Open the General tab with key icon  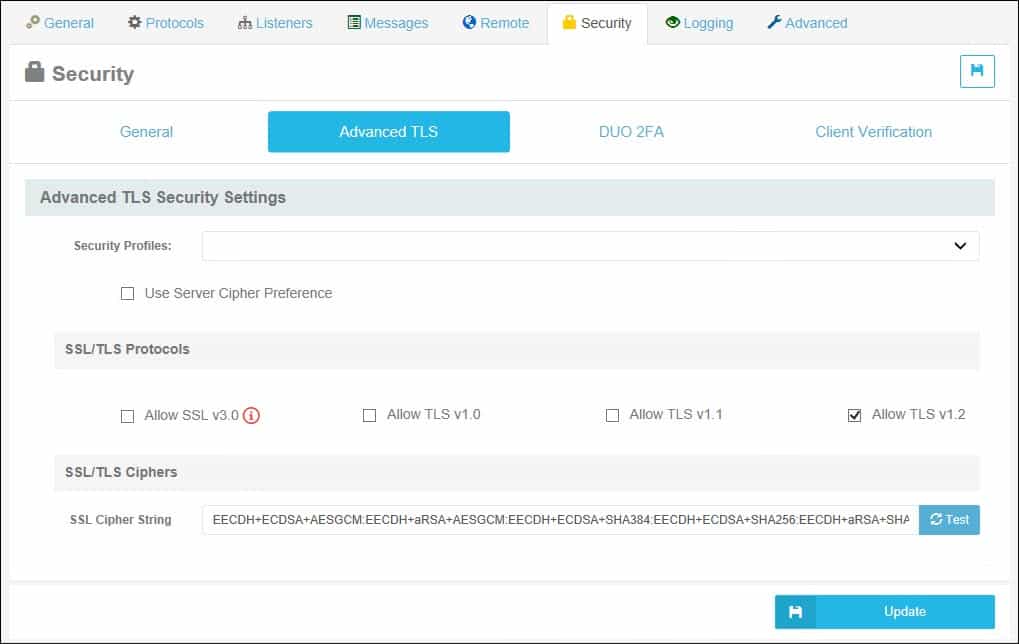coord(60,23)
